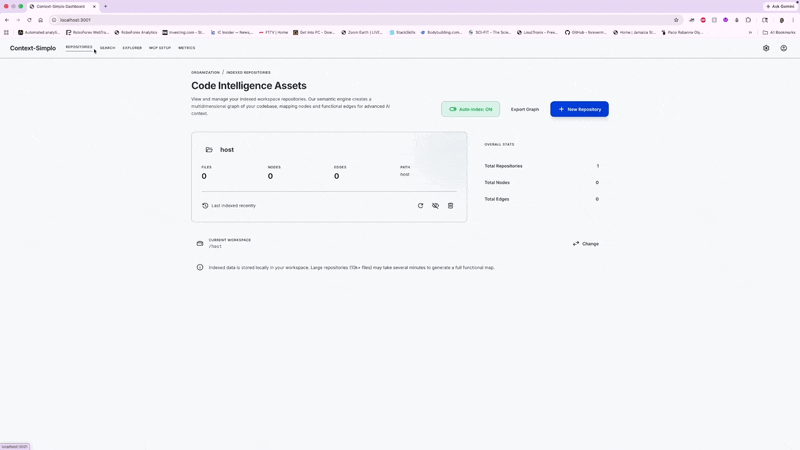Go to the Metrics tab
Screen dimensions: 800x450
coord(187,48)
